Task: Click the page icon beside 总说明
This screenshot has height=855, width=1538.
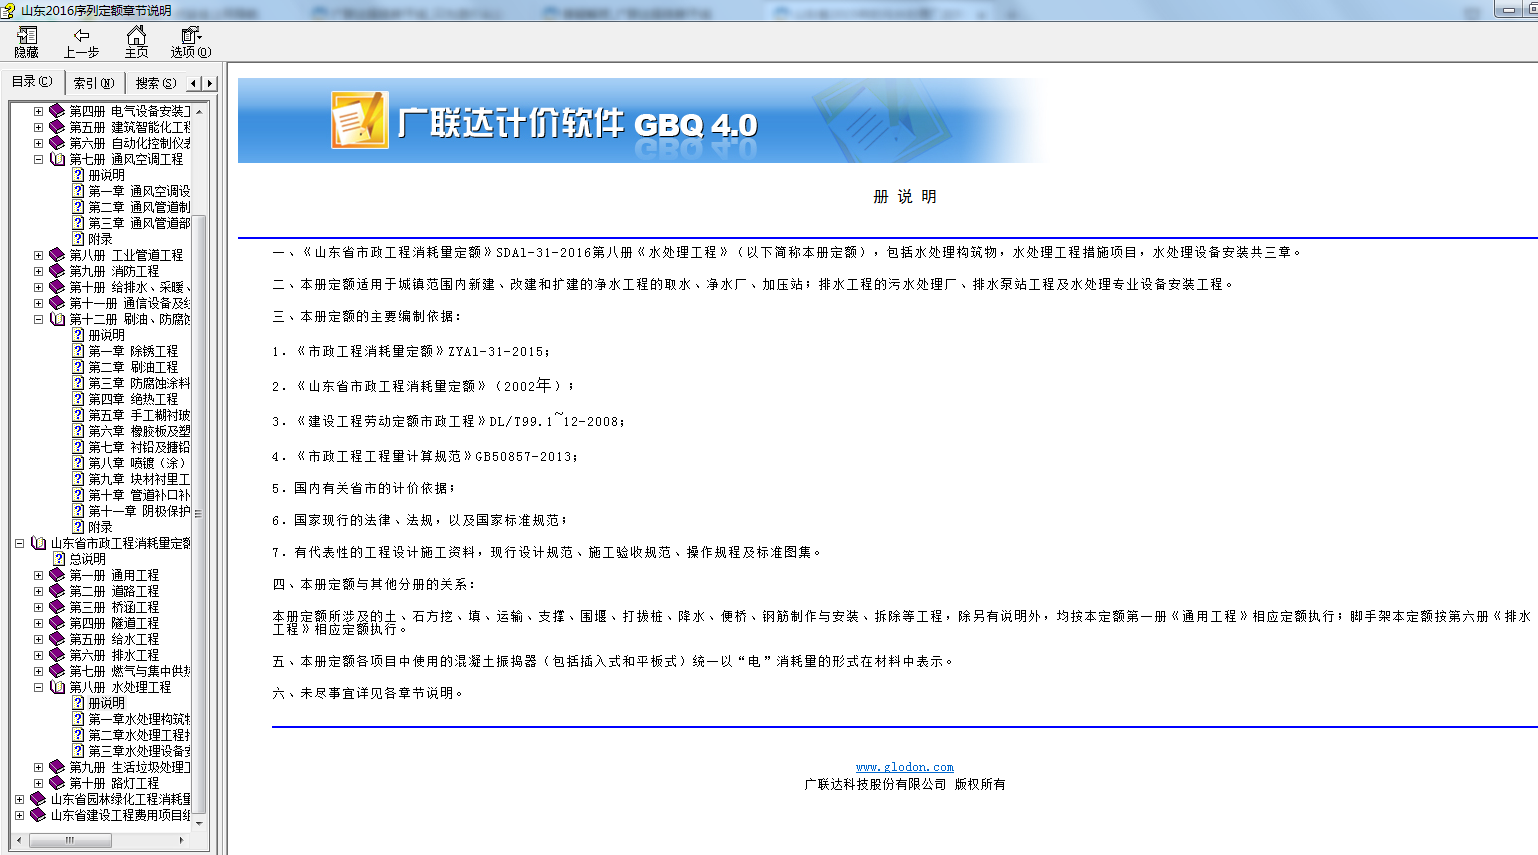Action: pos(59,559)
